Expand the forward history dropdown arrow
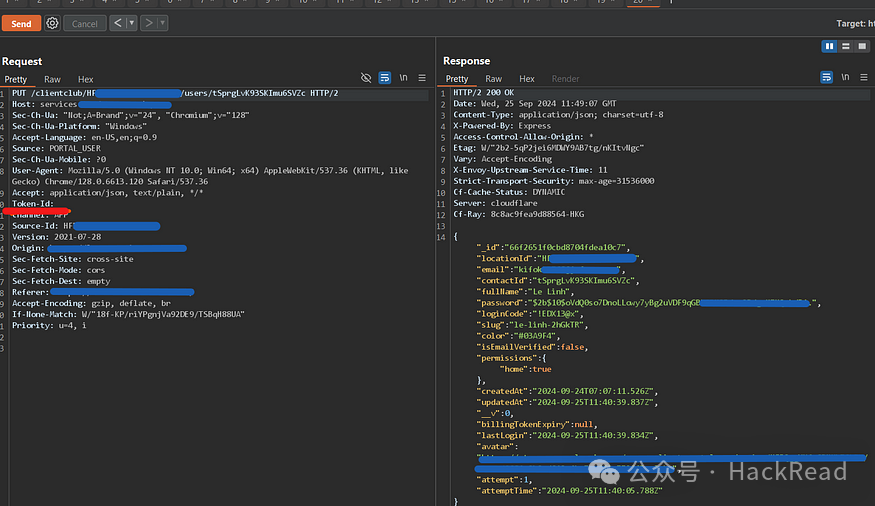The image size is (875, 506). (x=162, y=23)
